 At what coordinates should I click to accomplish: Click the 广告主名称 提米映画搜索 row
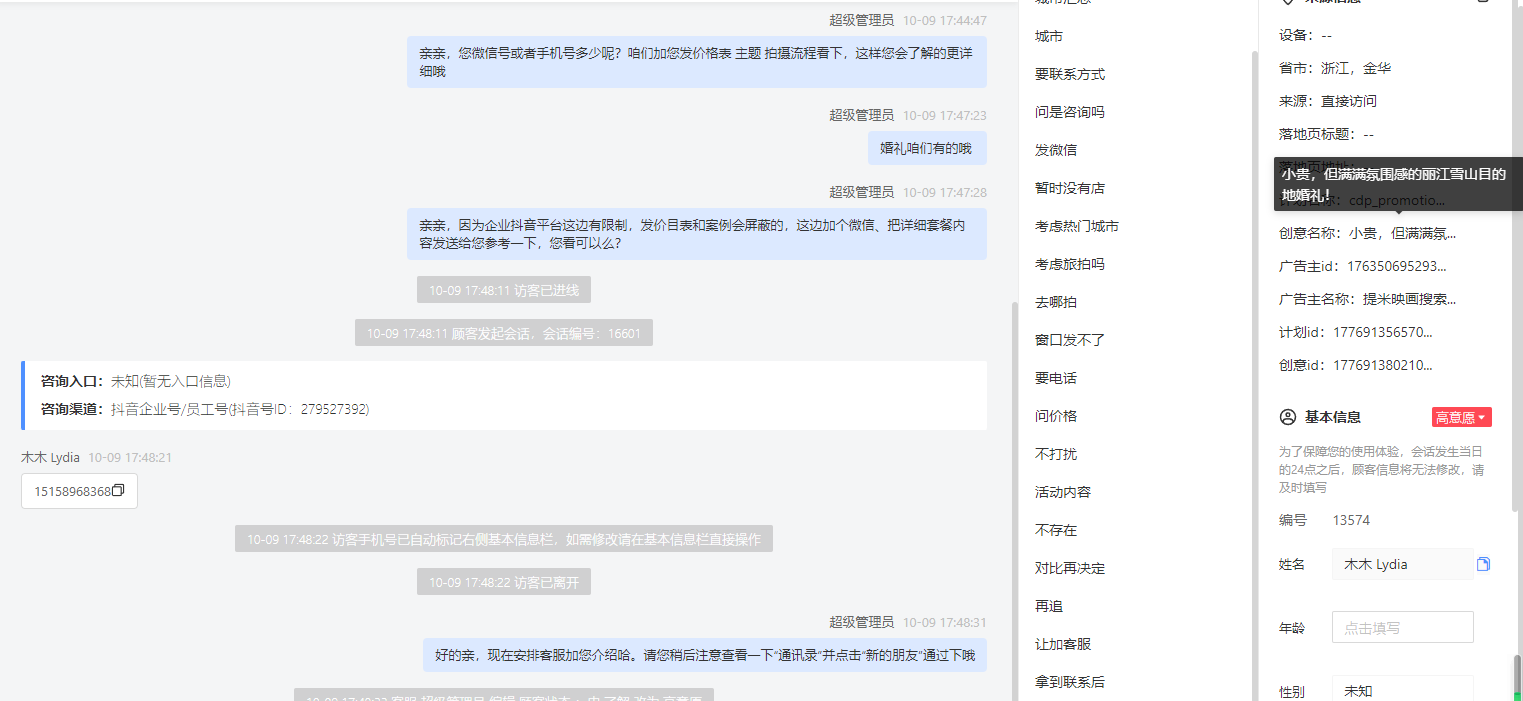pos(1367,299)
